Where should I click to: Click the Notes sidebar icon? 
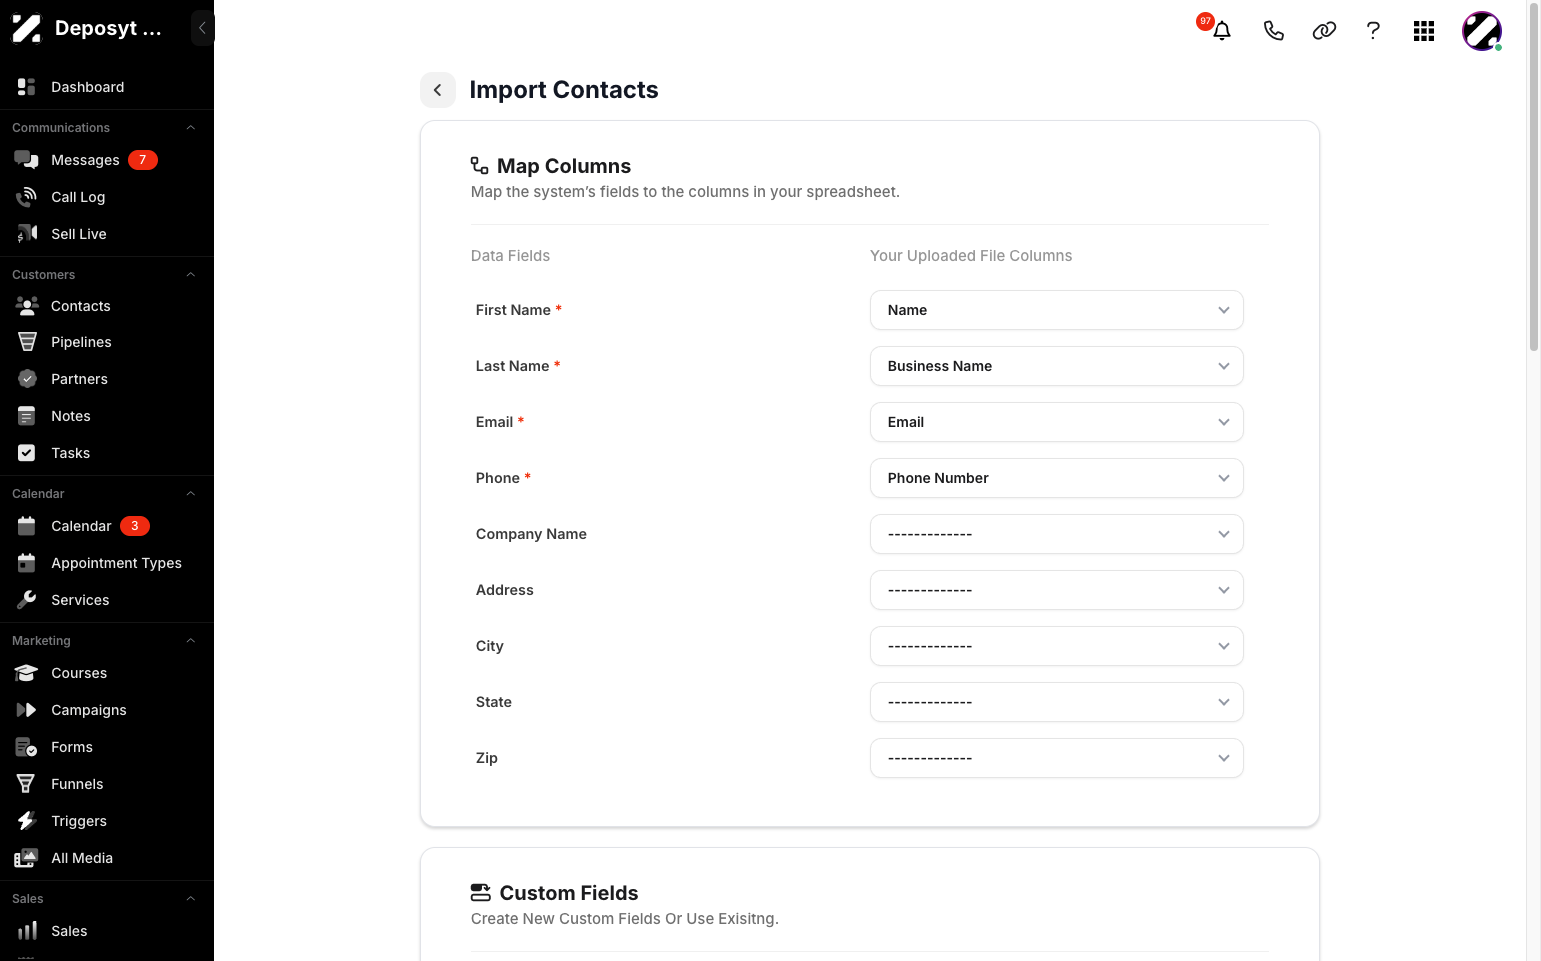coord(27,416)
